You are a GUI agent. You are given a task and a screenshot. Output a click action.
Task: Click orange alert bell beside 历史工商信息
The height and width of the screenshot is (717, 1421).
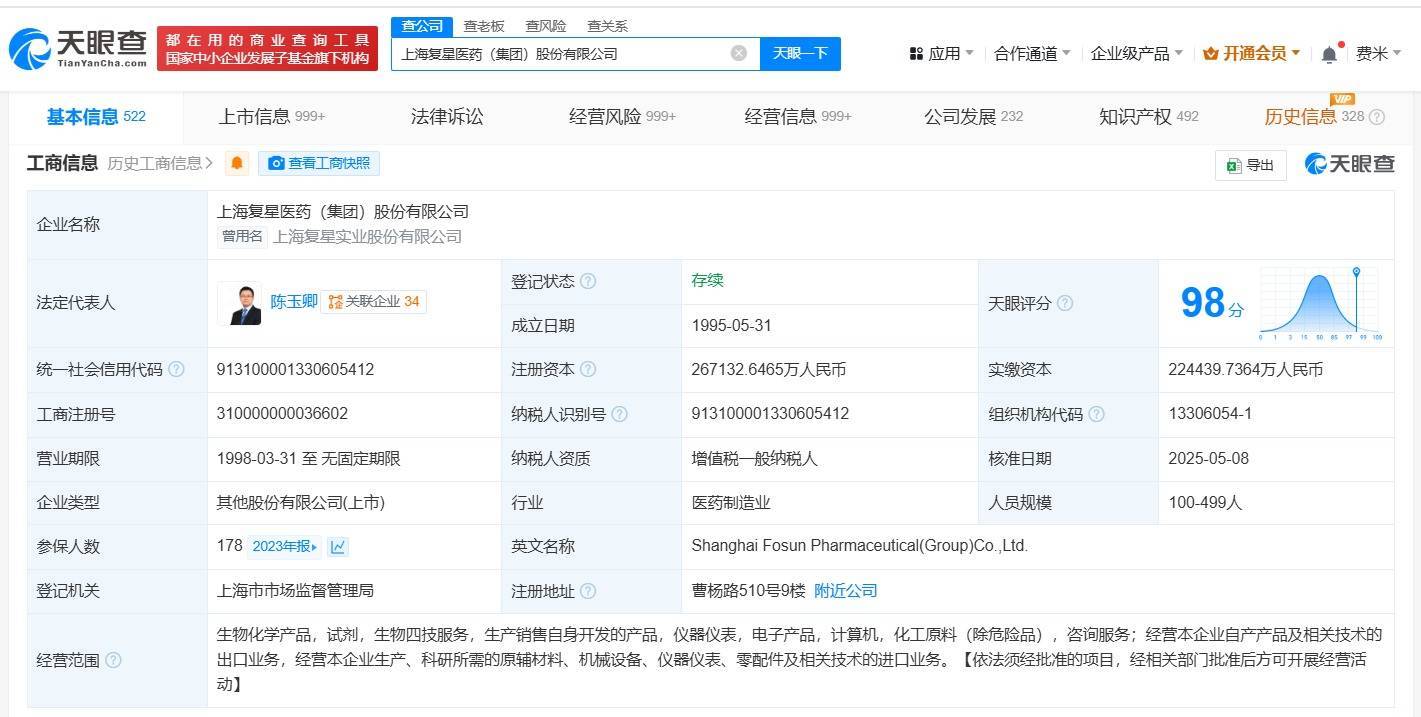tap(237, 163)
